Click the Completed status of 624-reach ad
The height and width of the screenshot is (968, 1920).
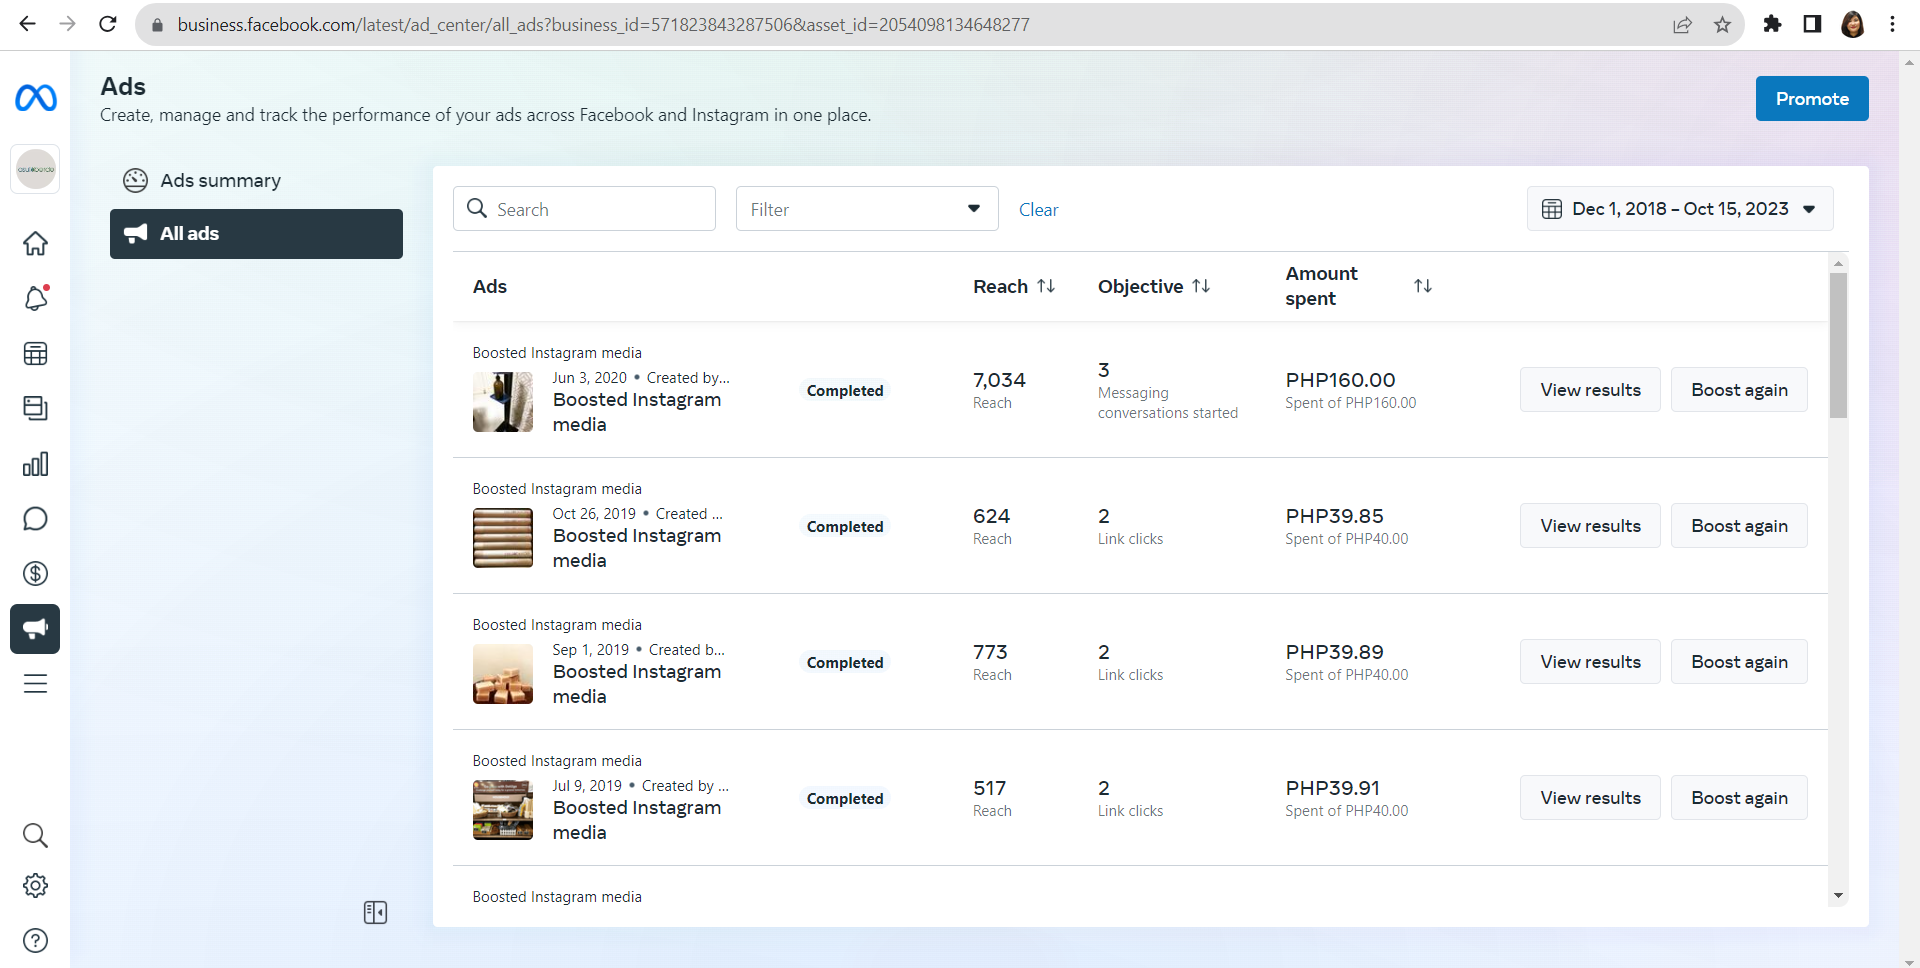tap(845, 527)
